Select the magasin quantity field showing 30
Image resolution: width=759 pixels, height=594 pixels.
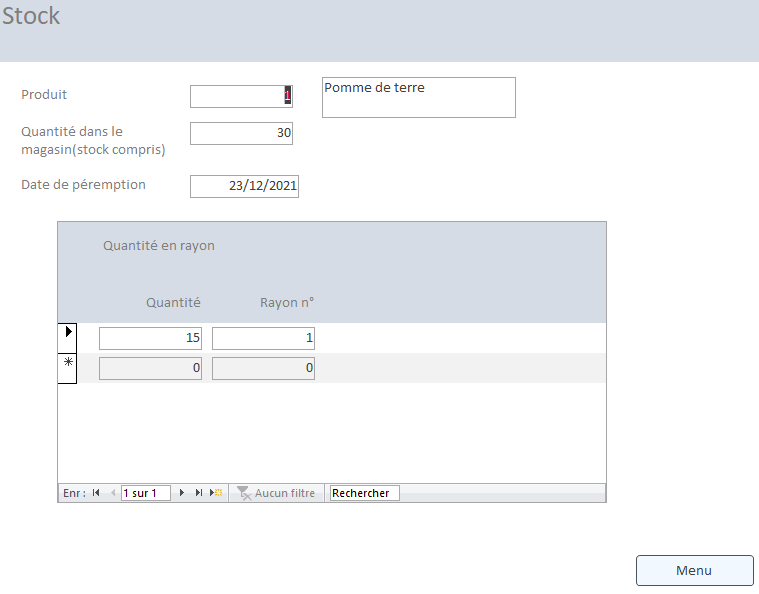point(242,133)
